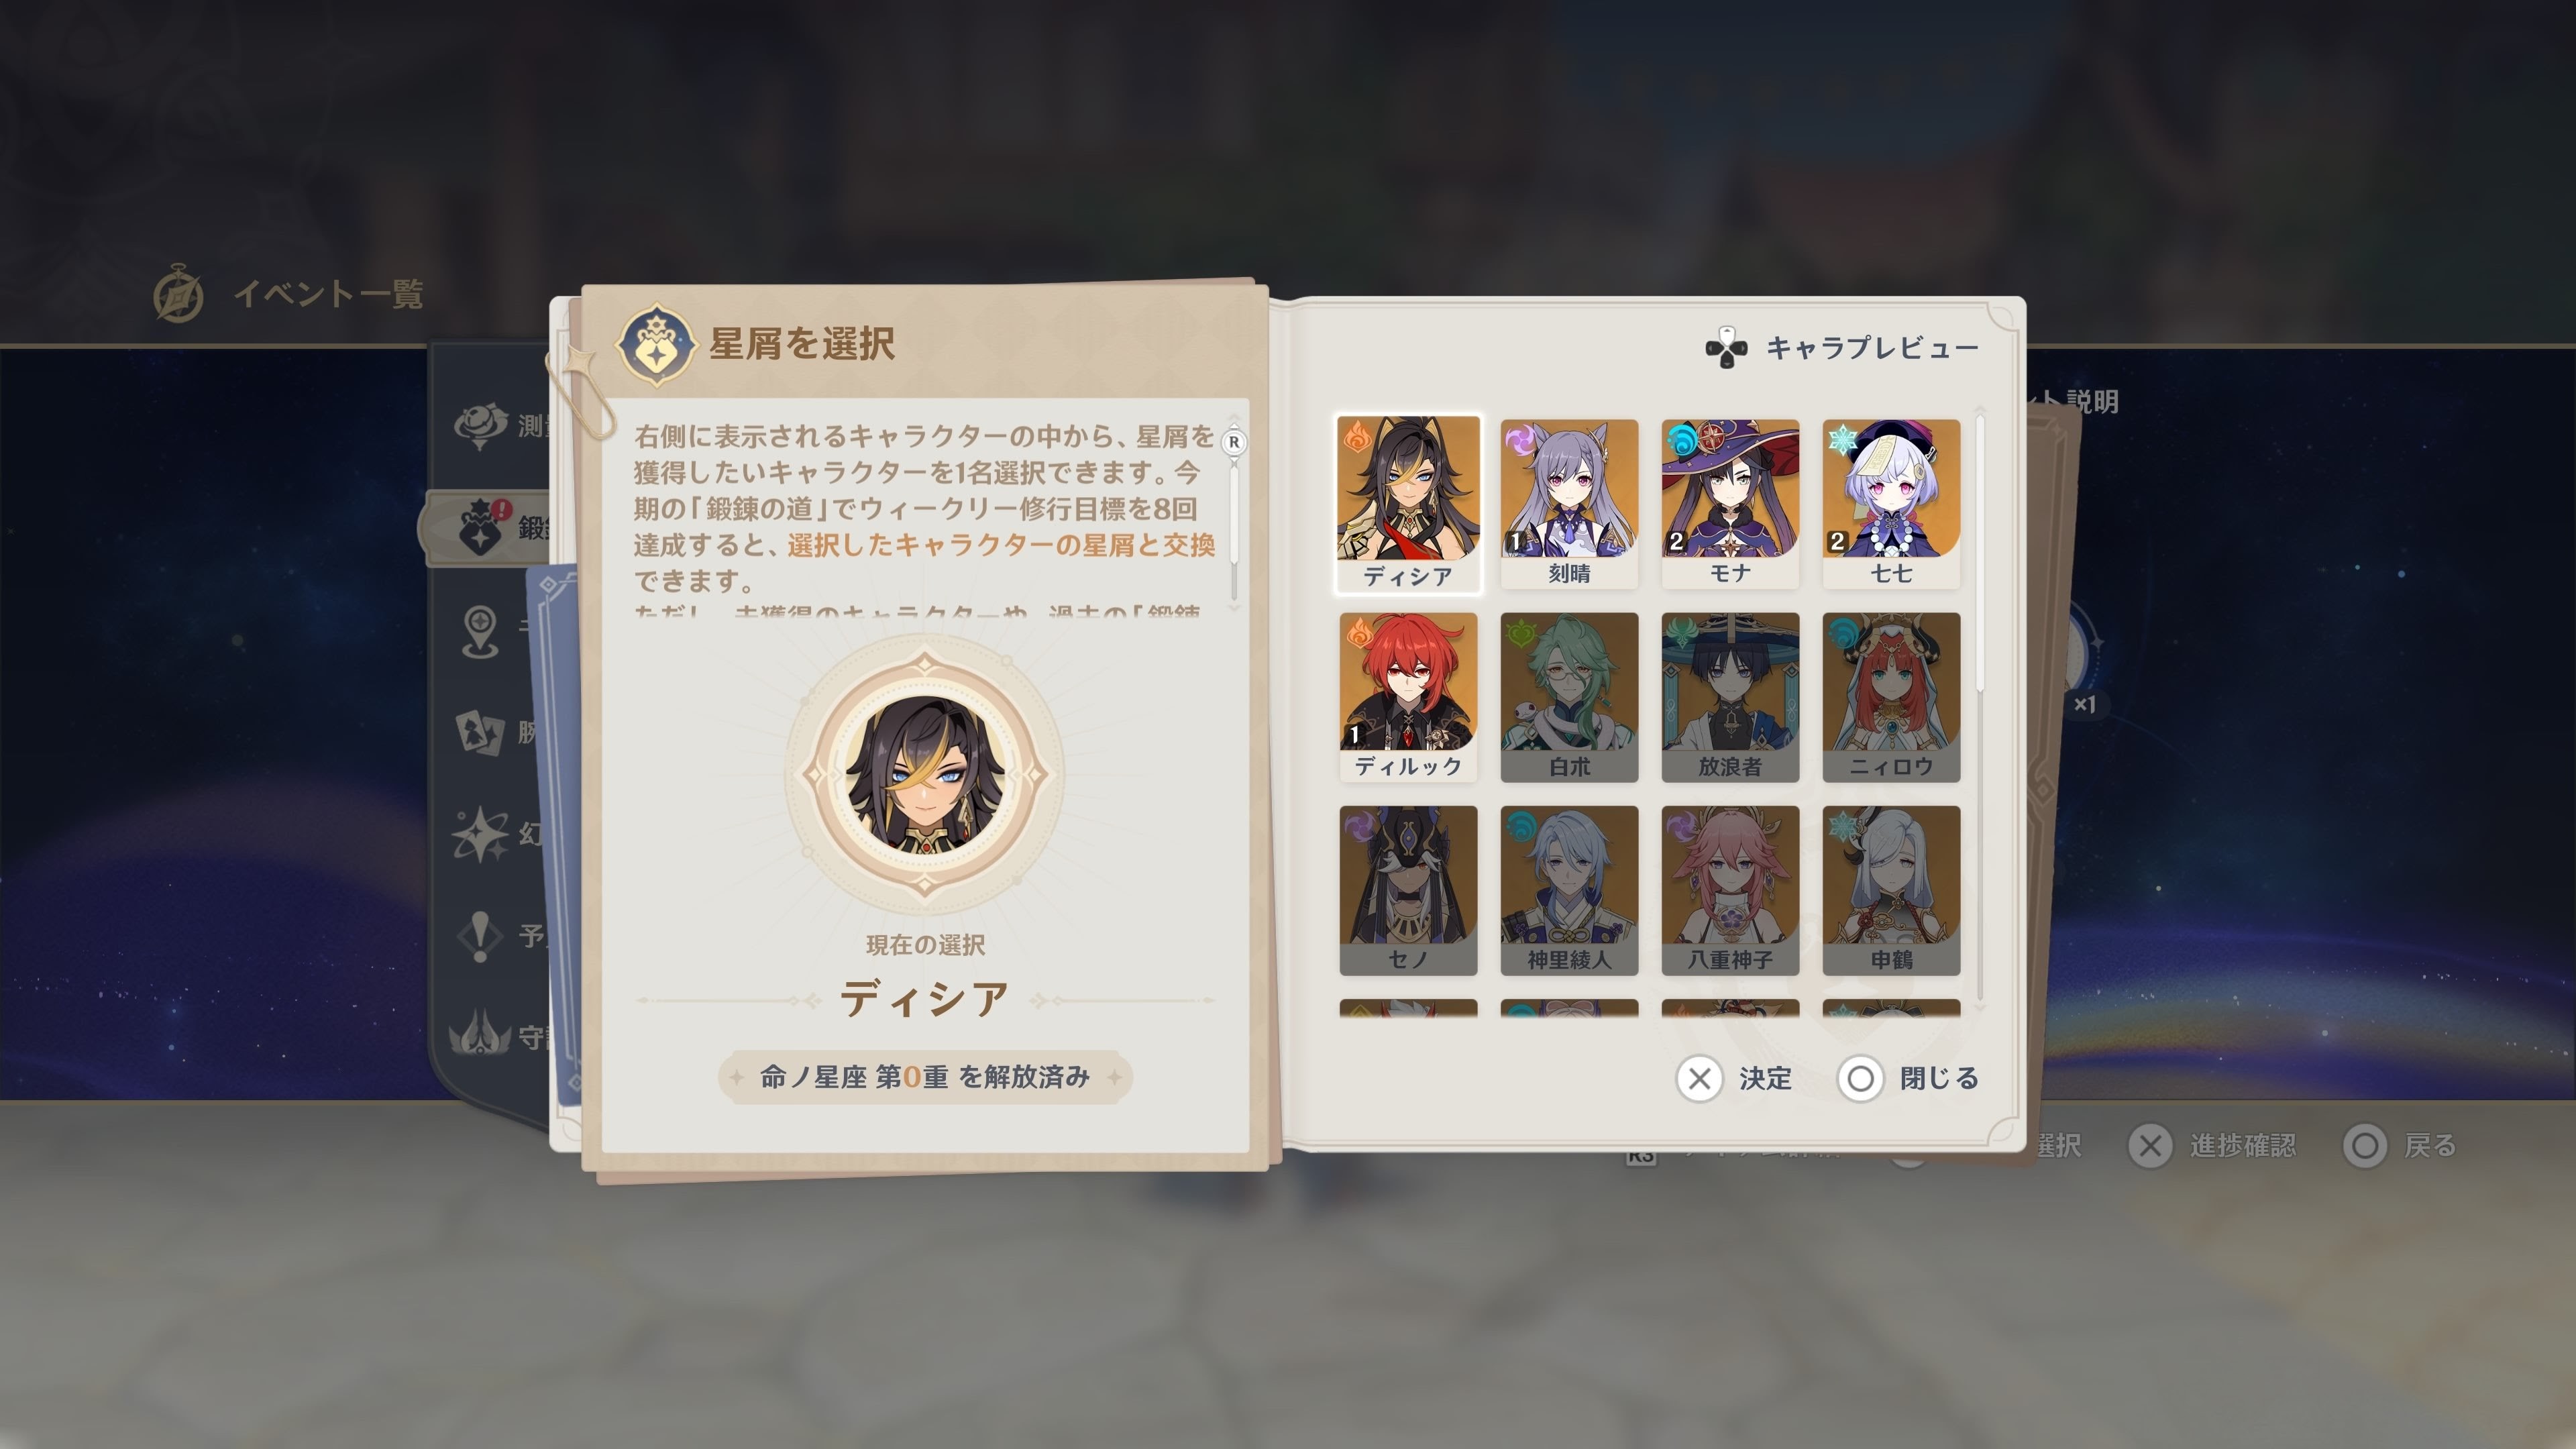This screenshot has width=2576, height=1449.
Task: Choose Diluc (ディルック) character card
Action: 1408,697
